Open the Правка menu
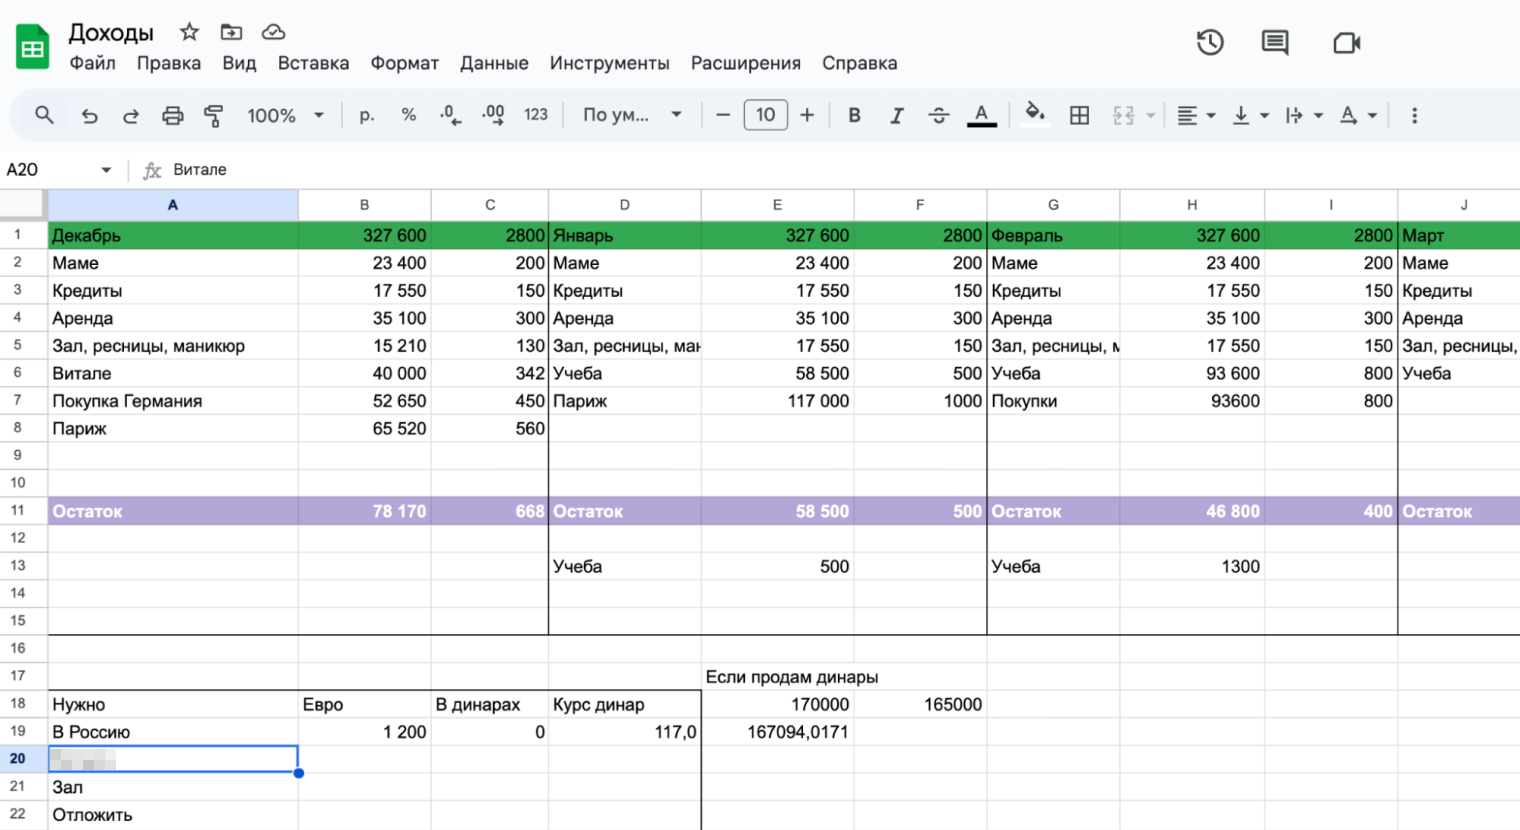Image resolution: width=1520 pixels, height=830 pixels. [168, 63]
